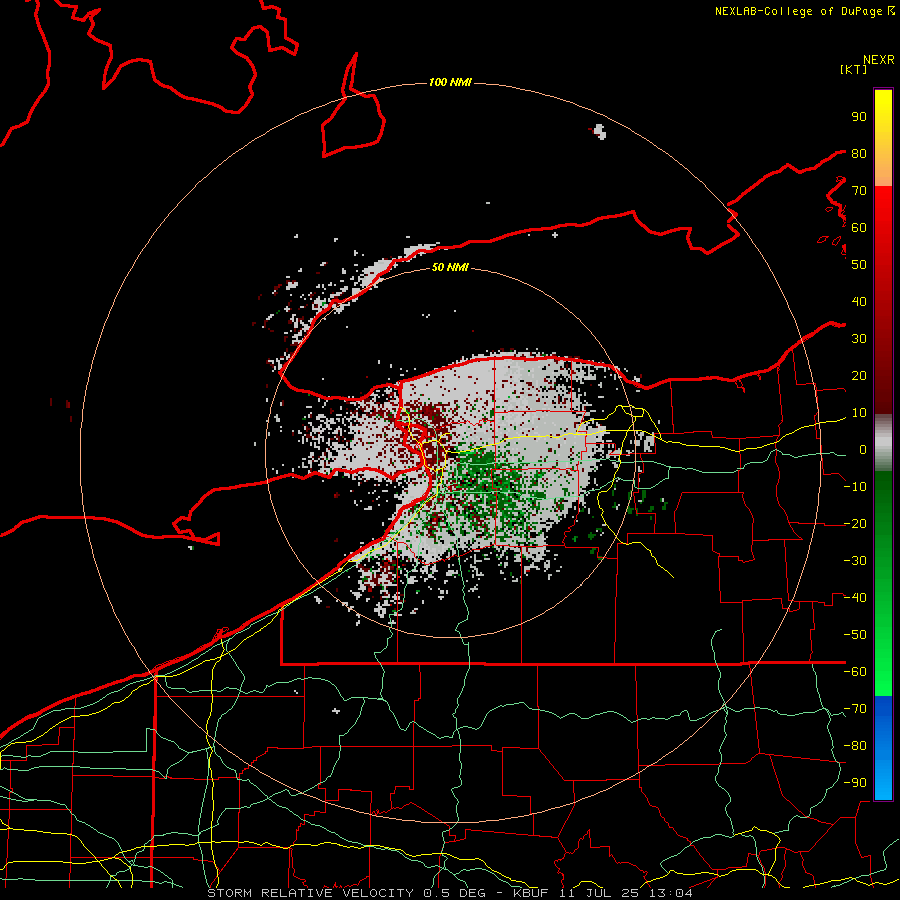The width and height of the screenshot is (900, 900).
Task: Click the 60 value on velocity scale
Action: [859, 227]
